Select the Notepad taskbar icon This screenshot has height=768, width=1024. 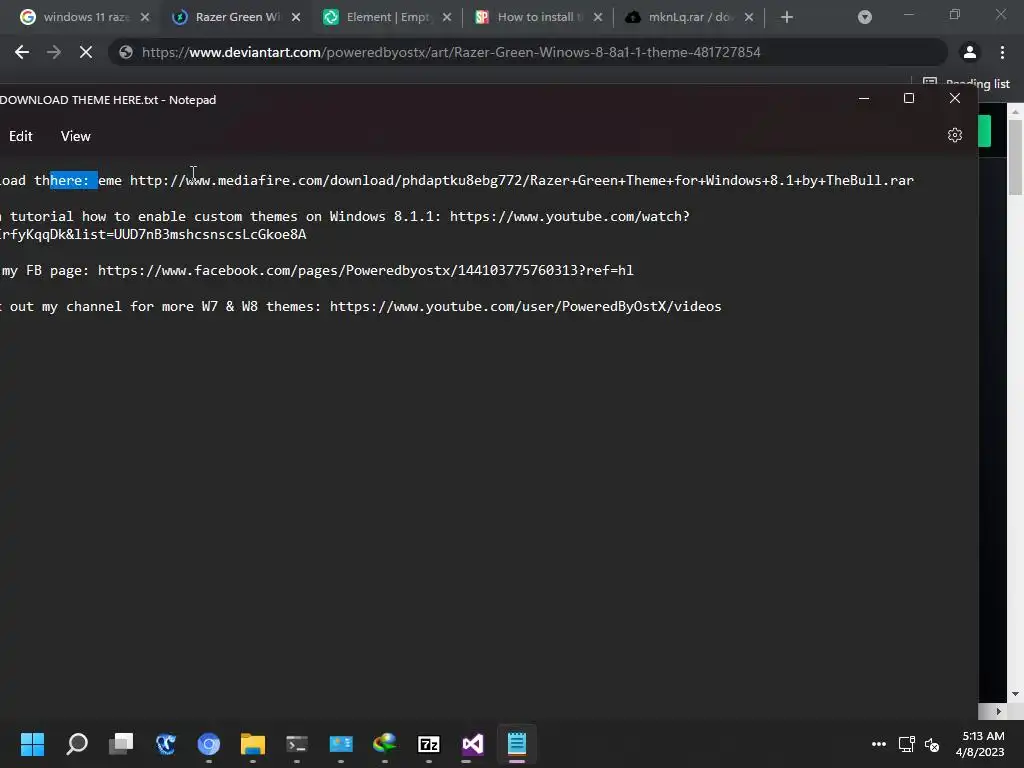click(x=517, y=744)
